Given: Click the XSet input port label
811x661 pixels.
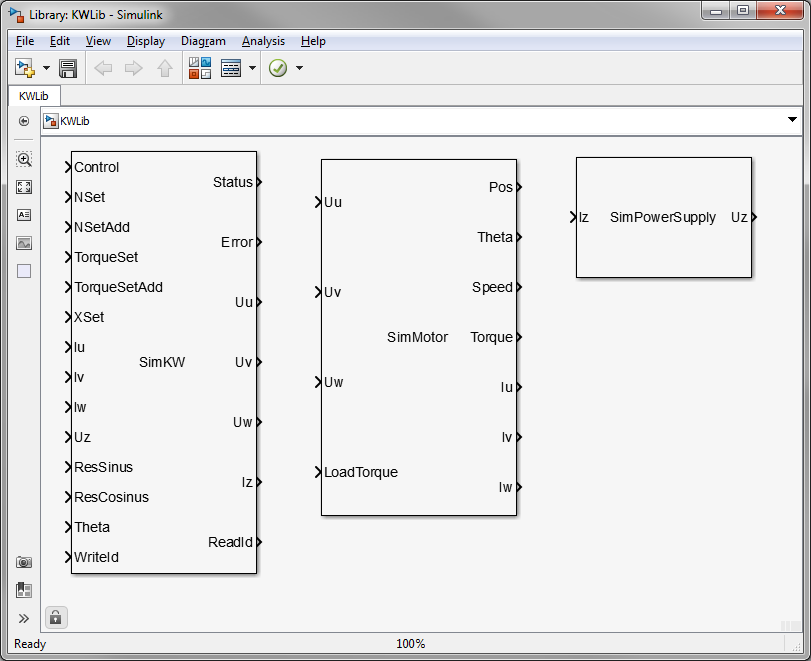Looking at the screenshot, I should pyautogui.click(x=89, y=317).
